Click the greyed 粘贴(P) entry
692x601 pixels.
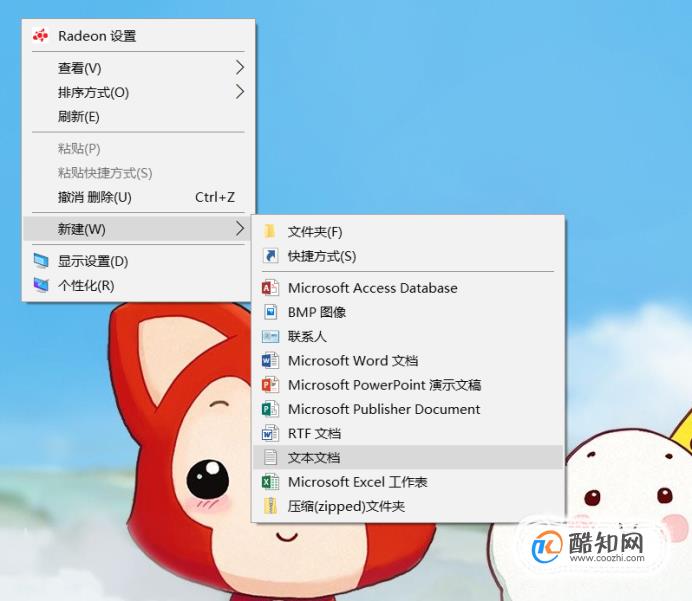[138, 148]
